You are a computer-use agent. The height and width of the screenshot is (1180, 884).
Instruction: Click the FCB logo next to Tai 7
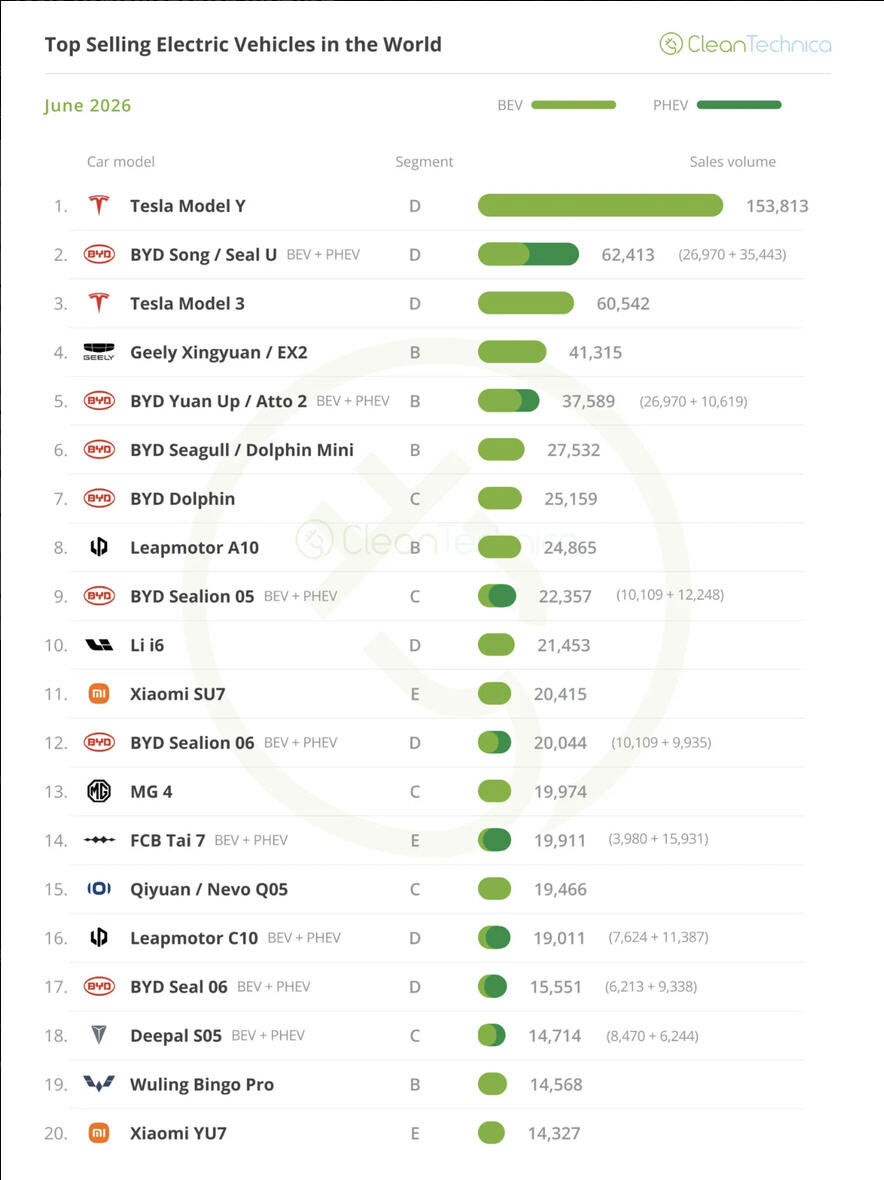[99, 840]
